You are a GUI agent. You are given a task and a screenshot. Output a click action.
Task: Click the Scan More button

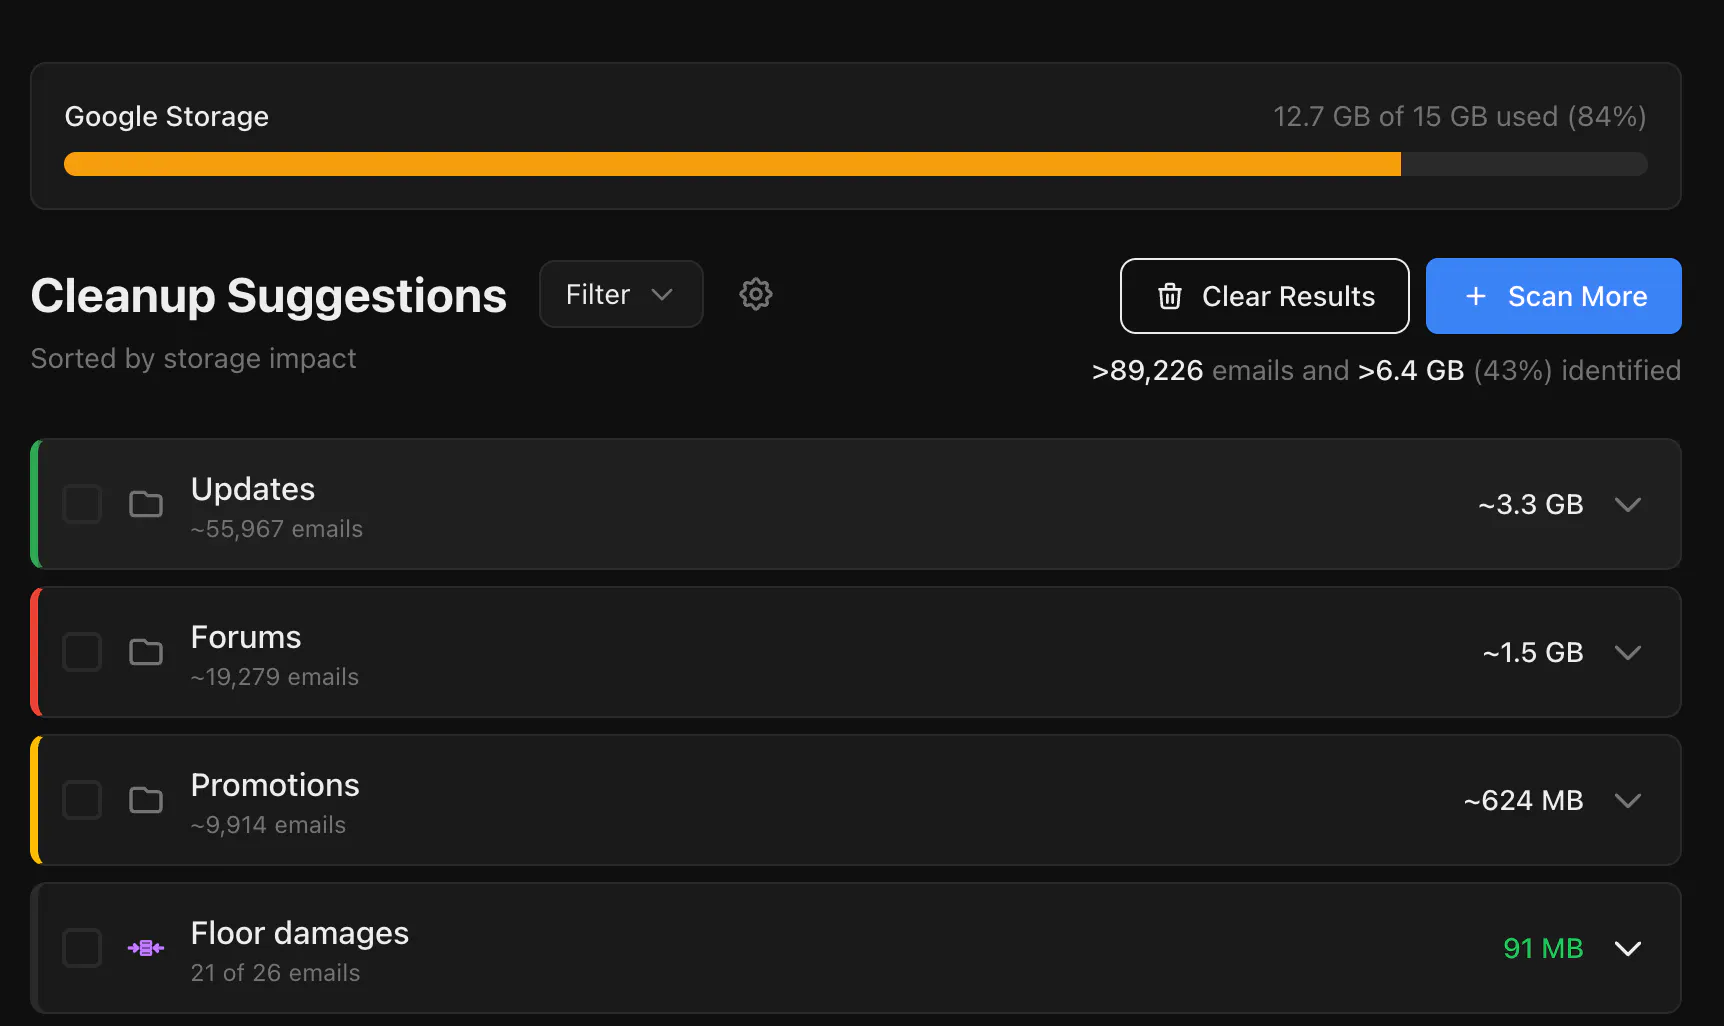click(x=1554, y=296)
